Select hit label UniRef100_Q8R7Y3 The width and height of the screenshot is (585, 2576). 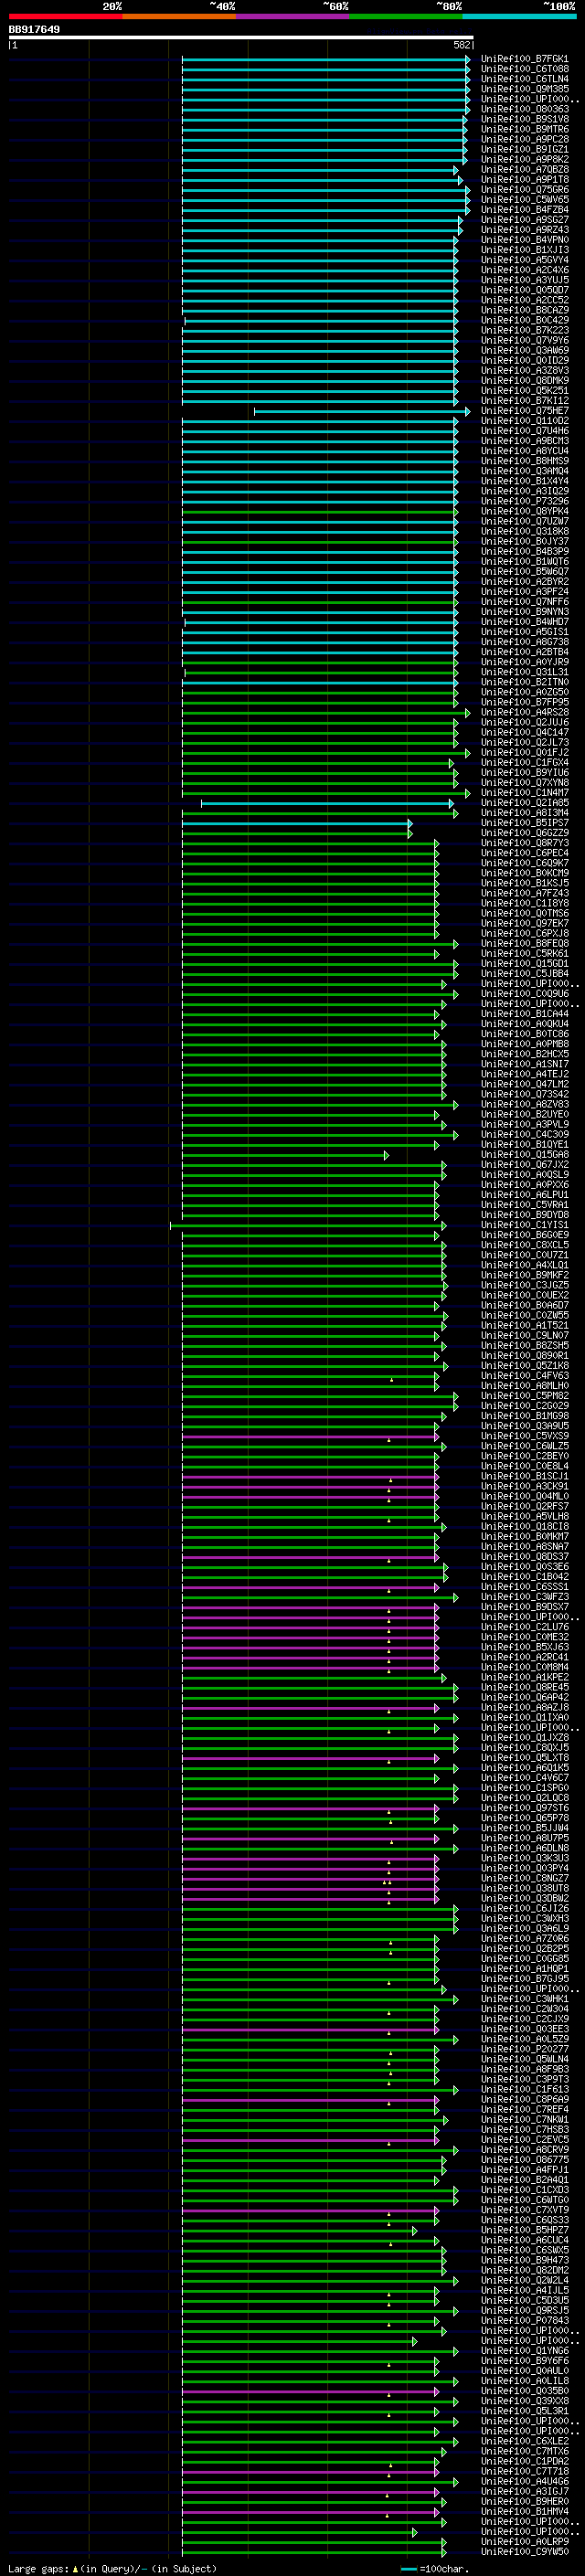[525, 843]
